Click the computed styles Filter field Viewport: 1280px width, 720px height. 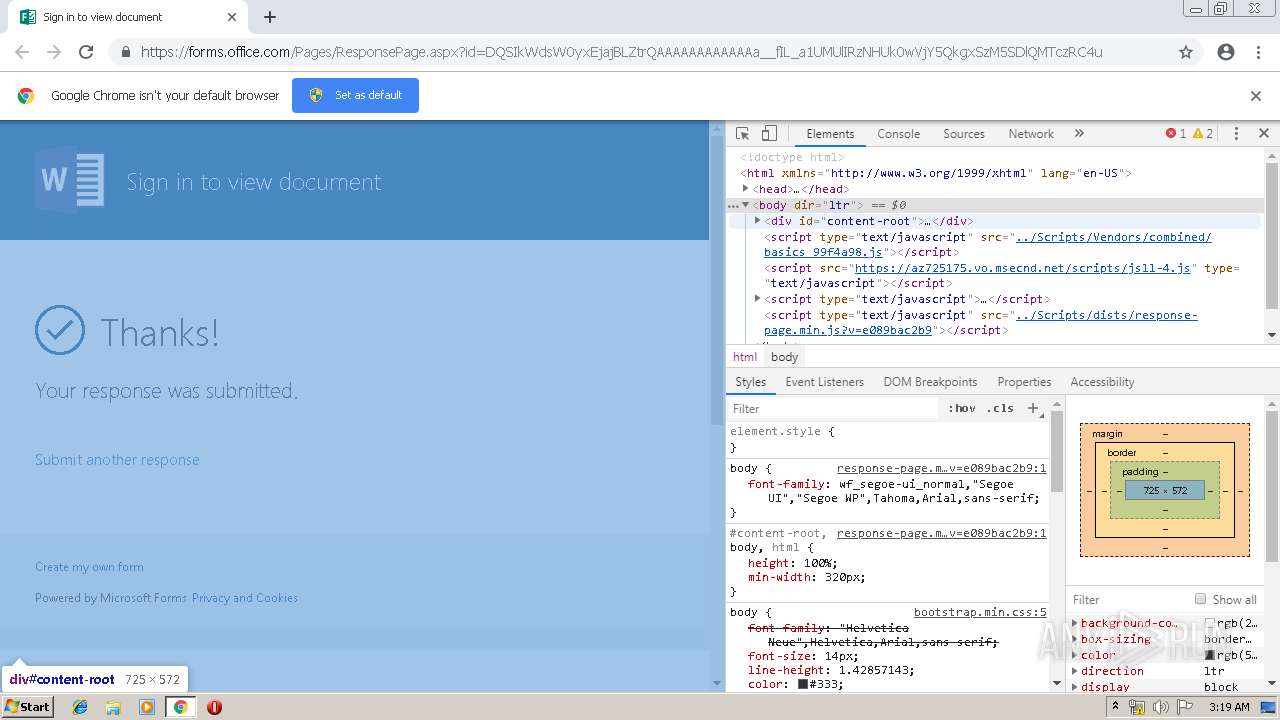[1128, 600]
